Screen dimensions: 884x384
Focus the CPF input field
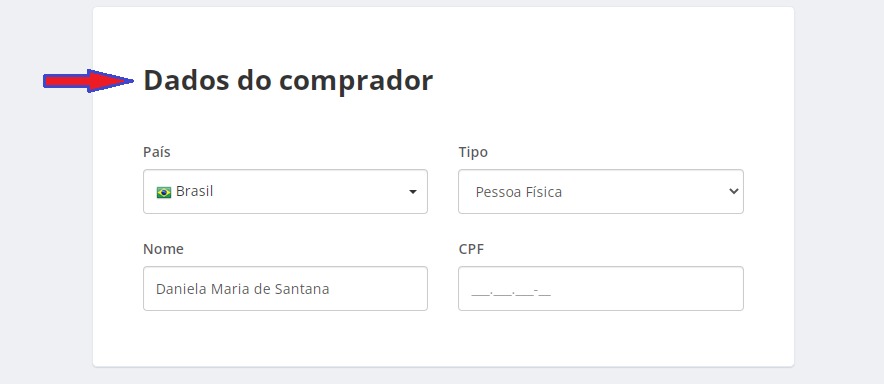coord(600,289)
